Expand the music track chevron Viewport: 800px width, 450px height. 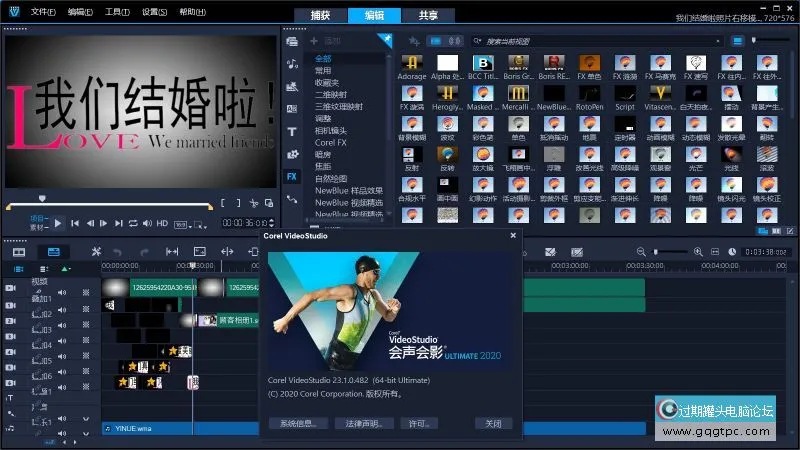86,433
